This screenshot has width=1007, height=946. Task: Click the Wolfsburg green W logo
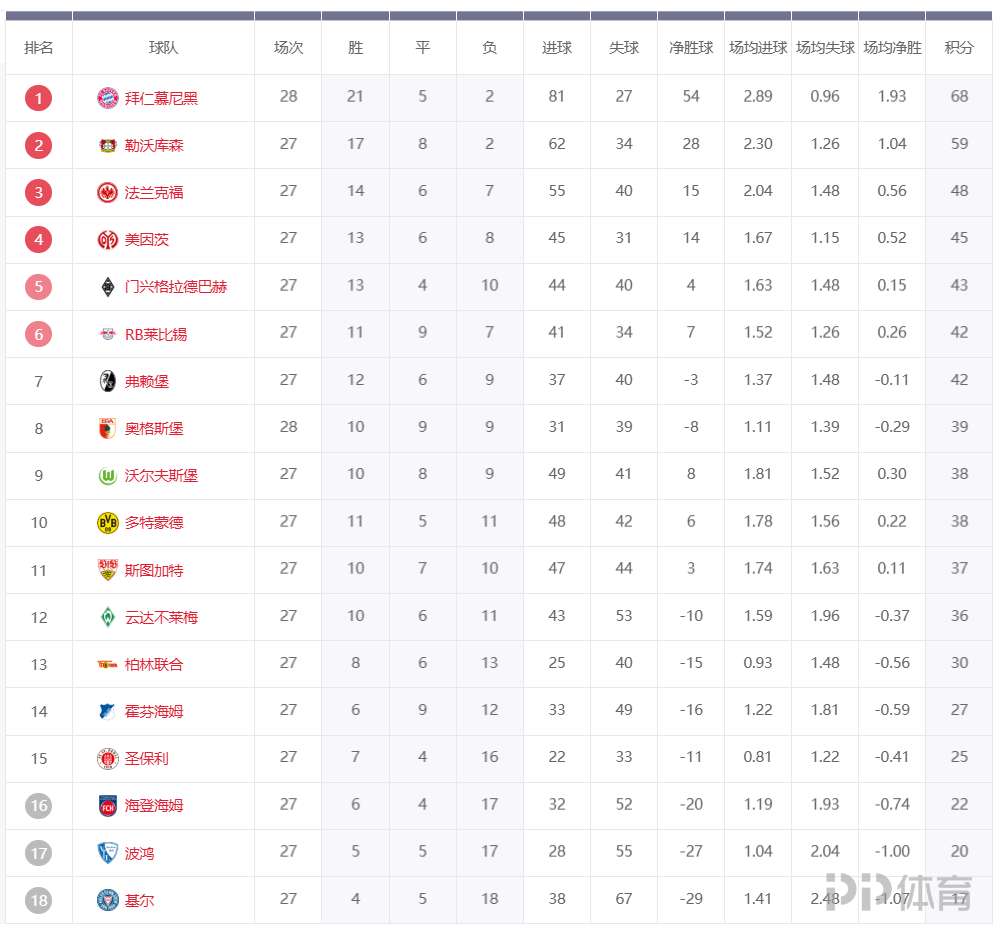click(107, 476)
